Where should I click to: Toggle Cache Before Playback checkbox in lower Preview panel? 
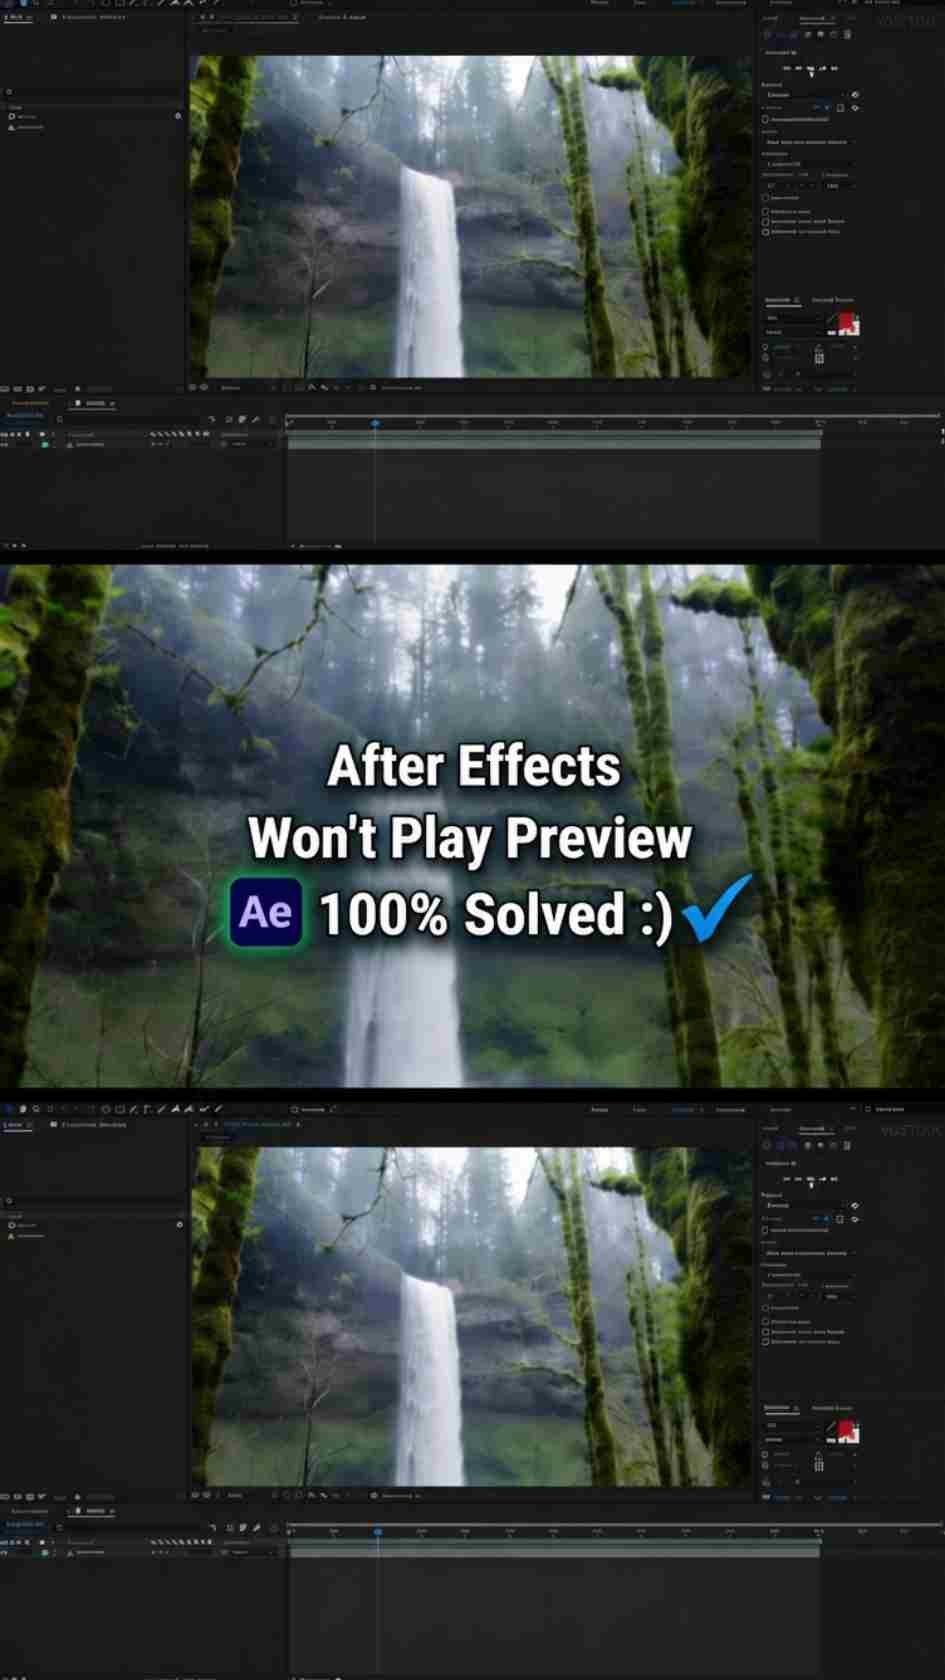pyautogui.click(x=765, y=1230)
